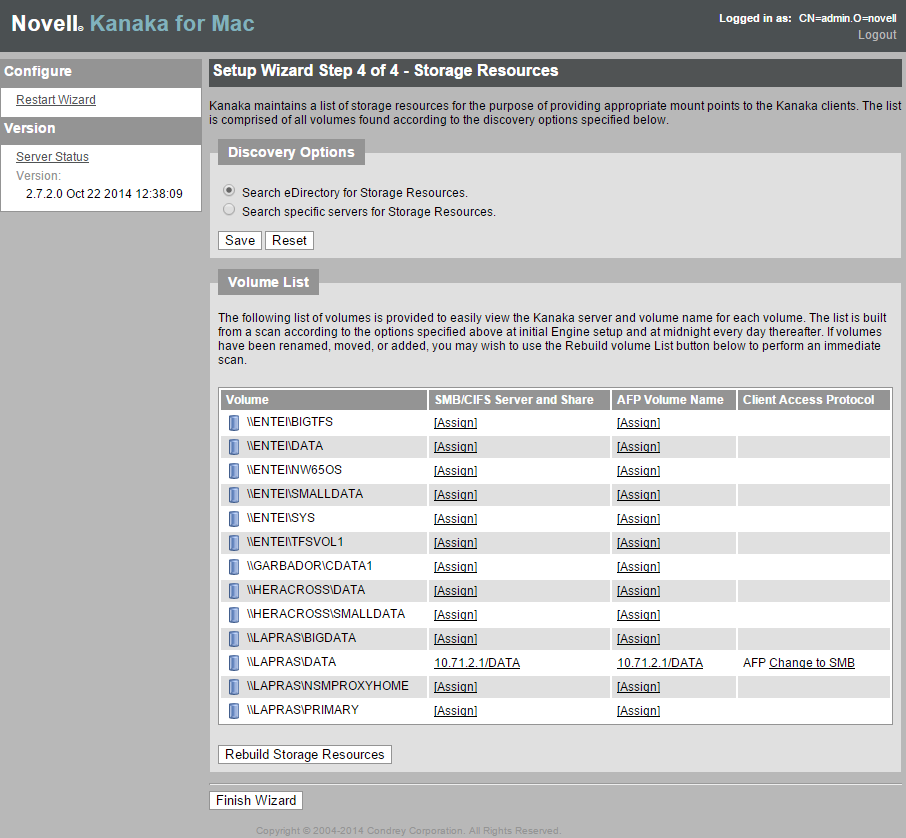Click the \\LAPRAS\PRIMARY volume icon
906x838 pixels.
click(234, 711)
